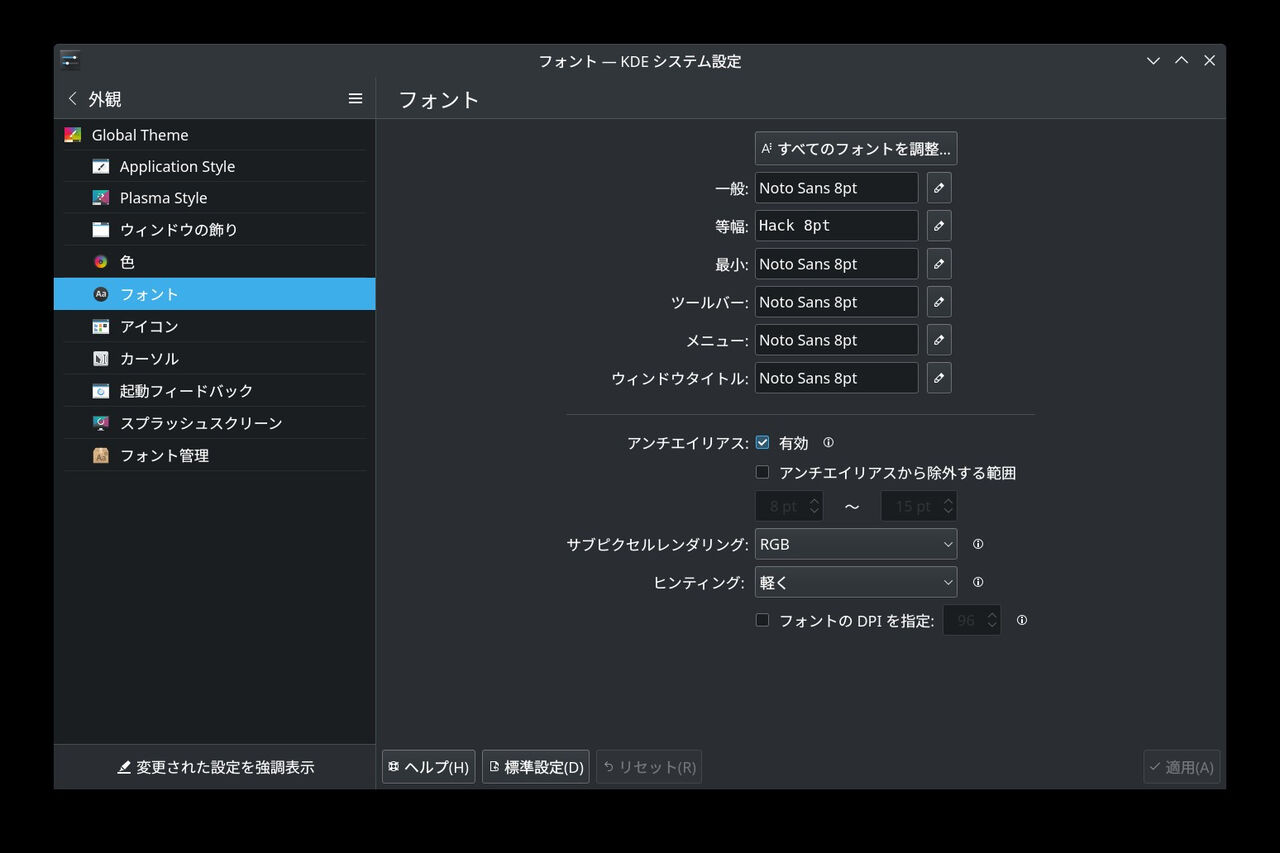The image size is (1280, 853).
Task: Select 起動フィードバック in the sidebar
Action: (100, 390)
